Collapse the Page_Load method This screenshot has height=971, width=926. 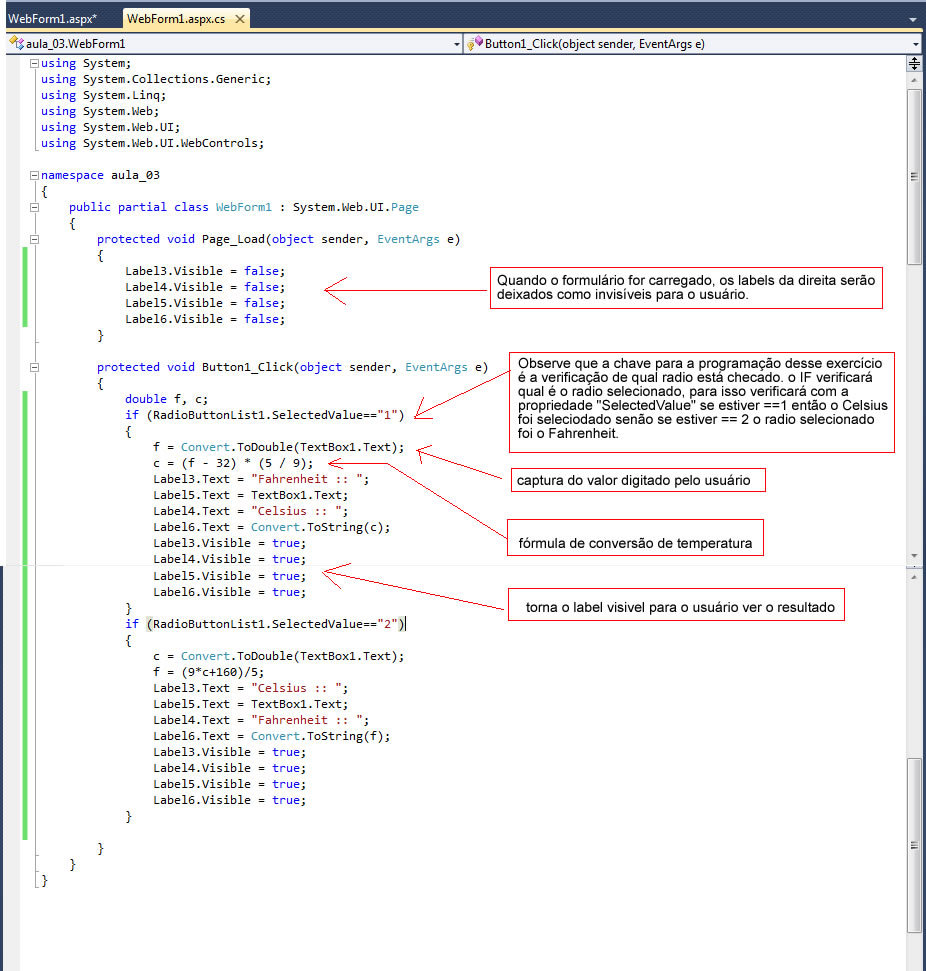pyautogui.click(x=35, y=239)
